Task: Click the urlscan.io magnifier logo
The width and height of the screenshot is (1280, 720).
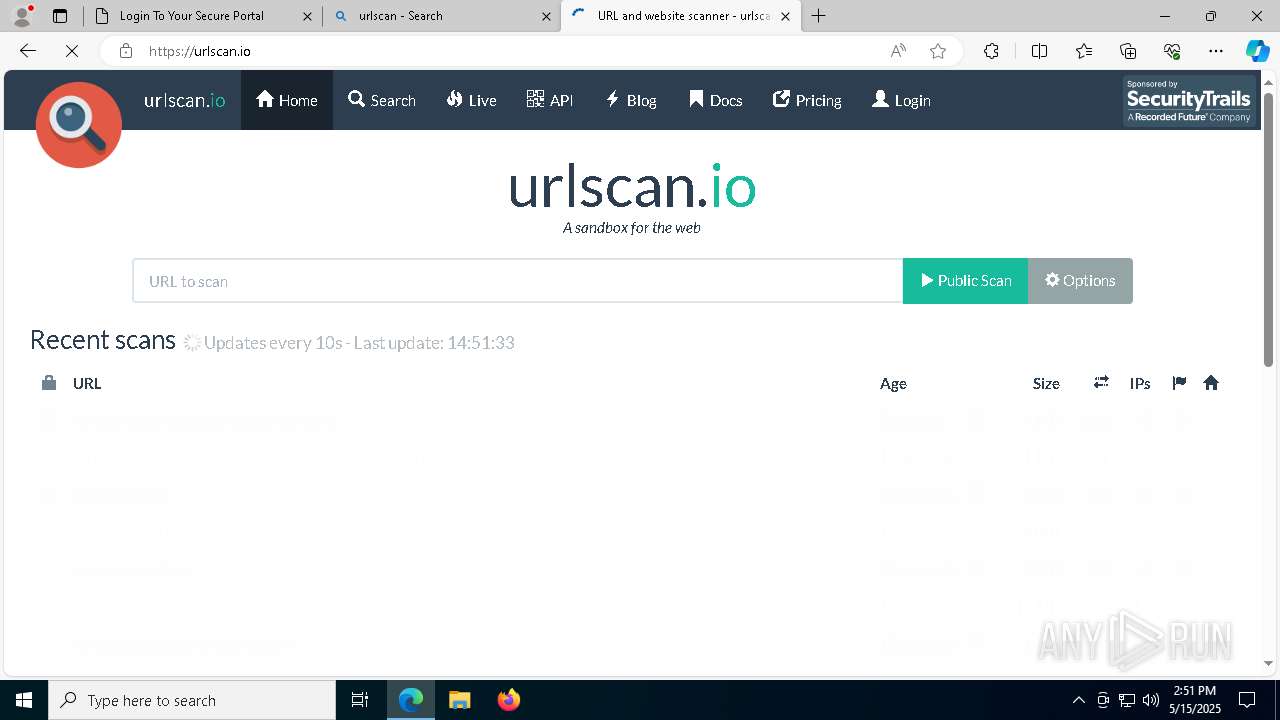Action: pos(79,125)
